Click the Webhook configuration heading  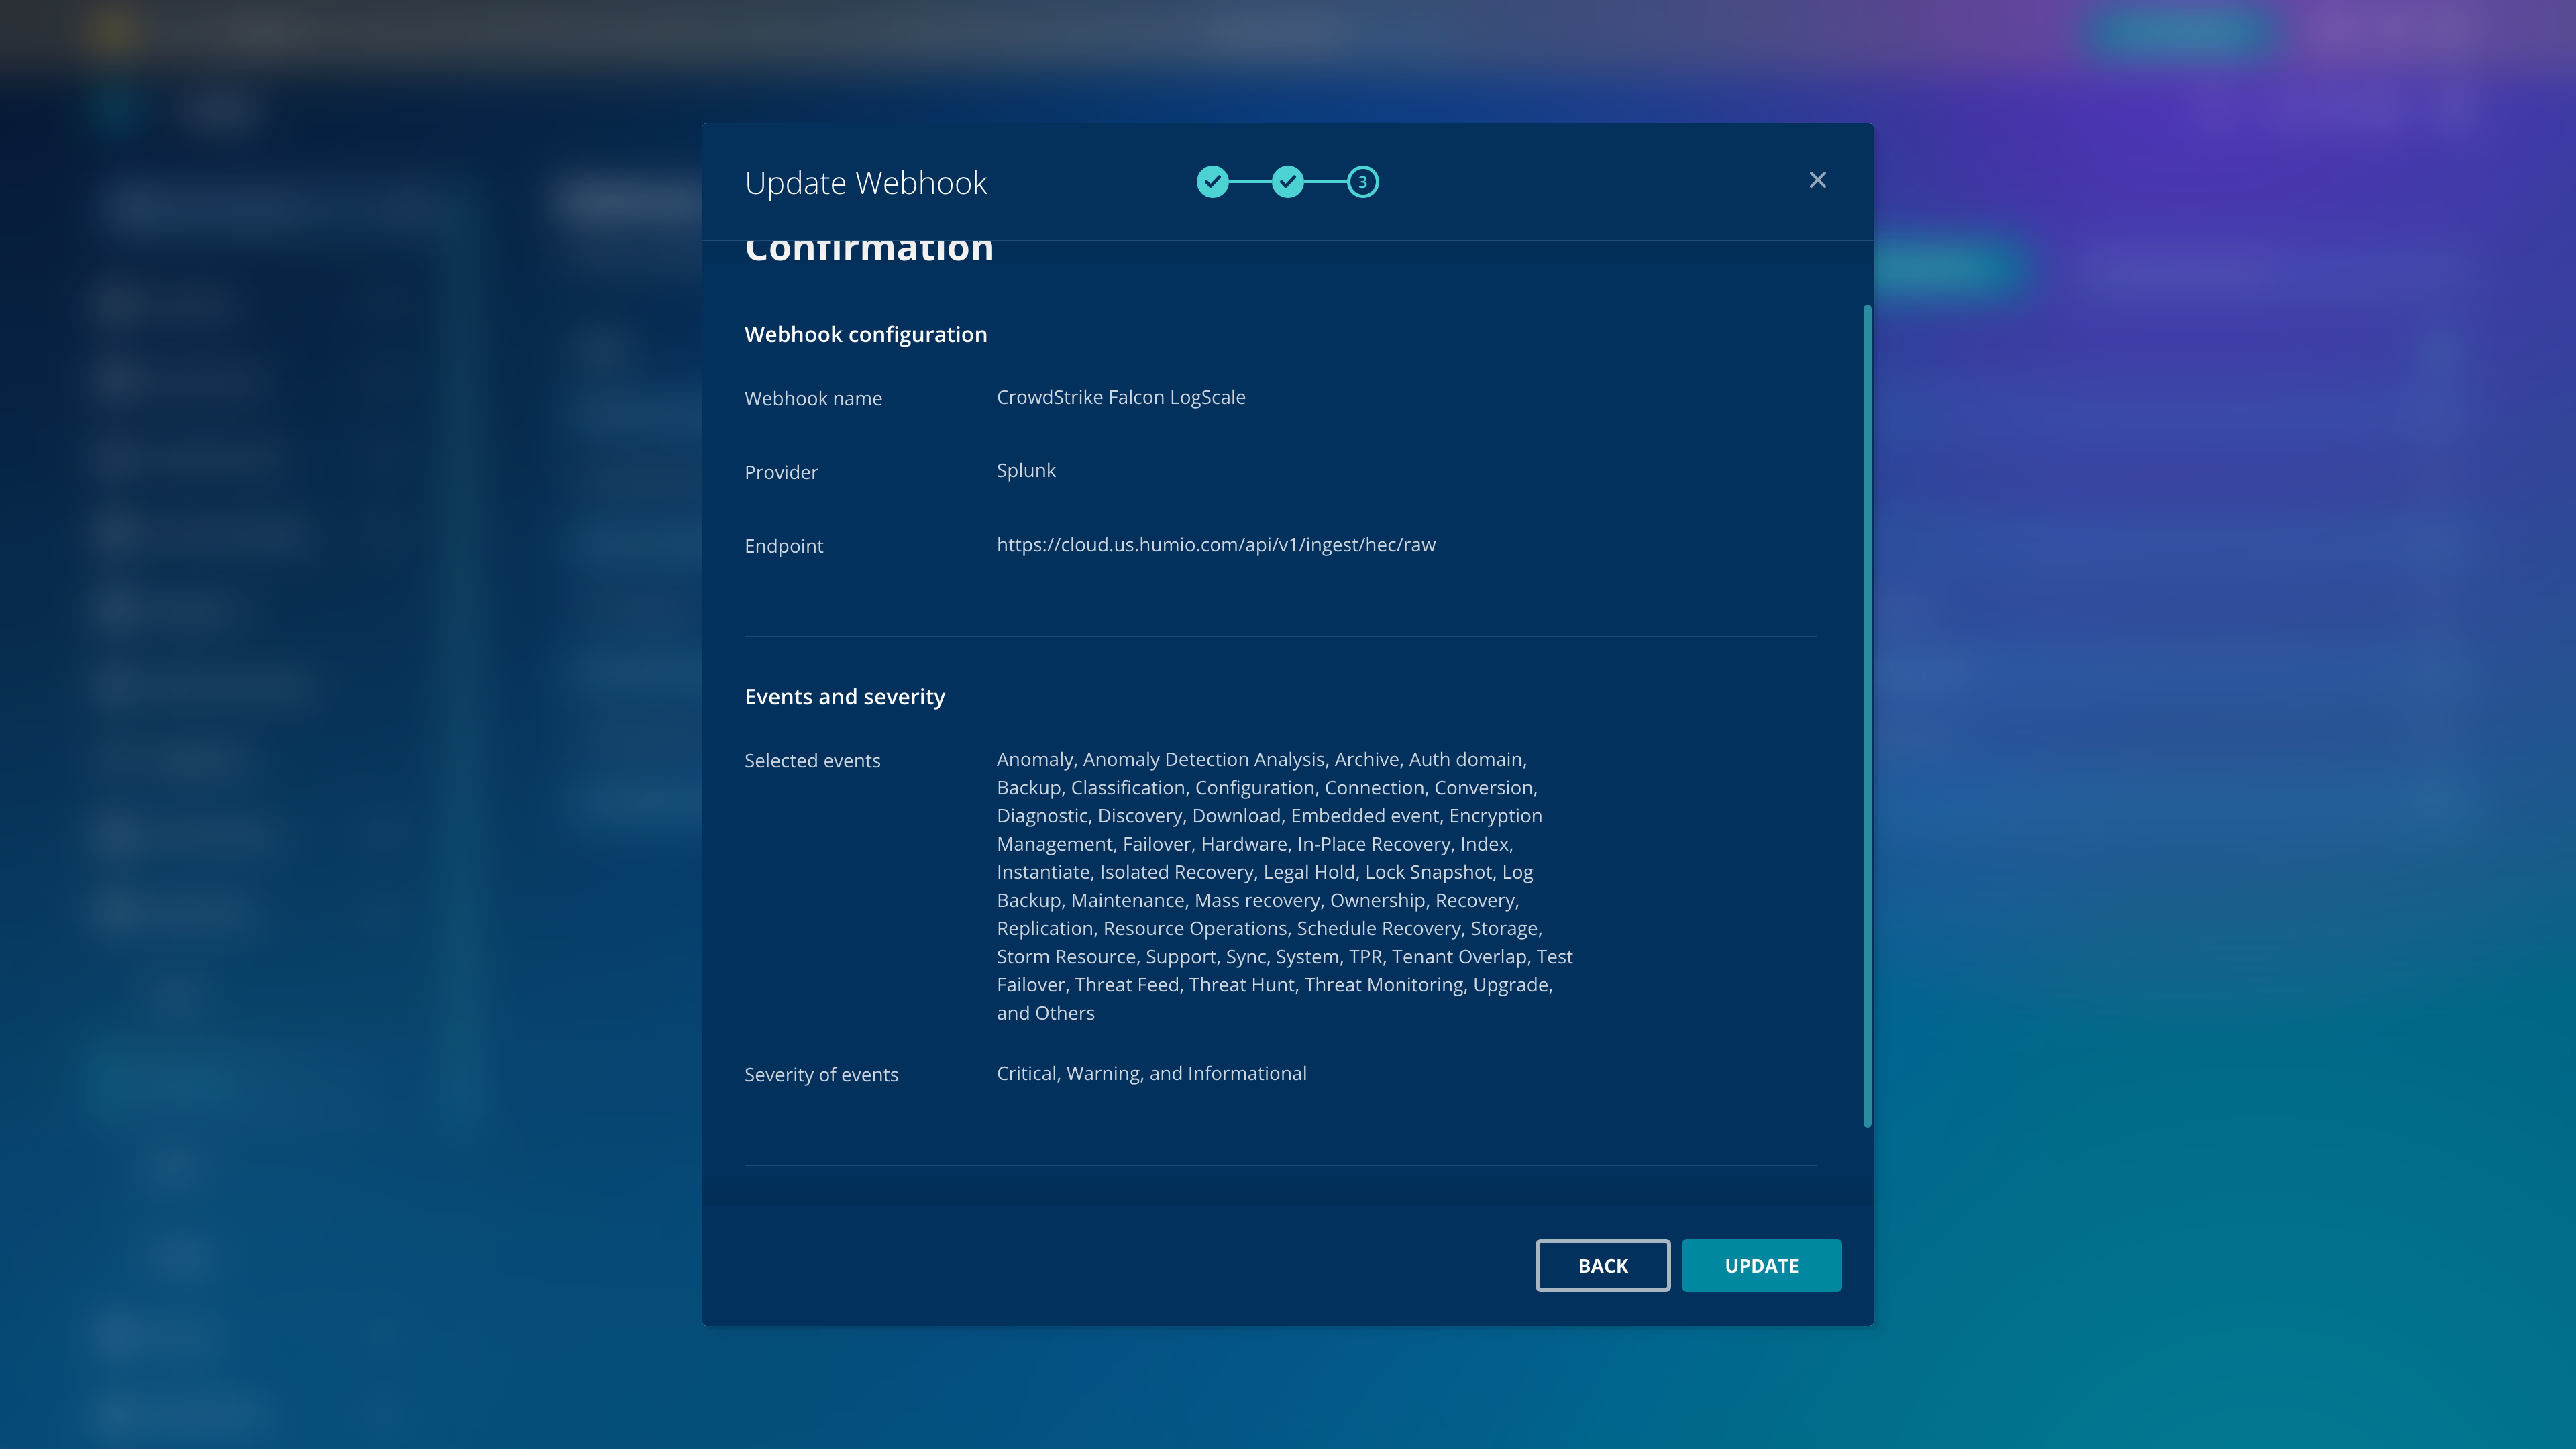click(x=865, y=334)
